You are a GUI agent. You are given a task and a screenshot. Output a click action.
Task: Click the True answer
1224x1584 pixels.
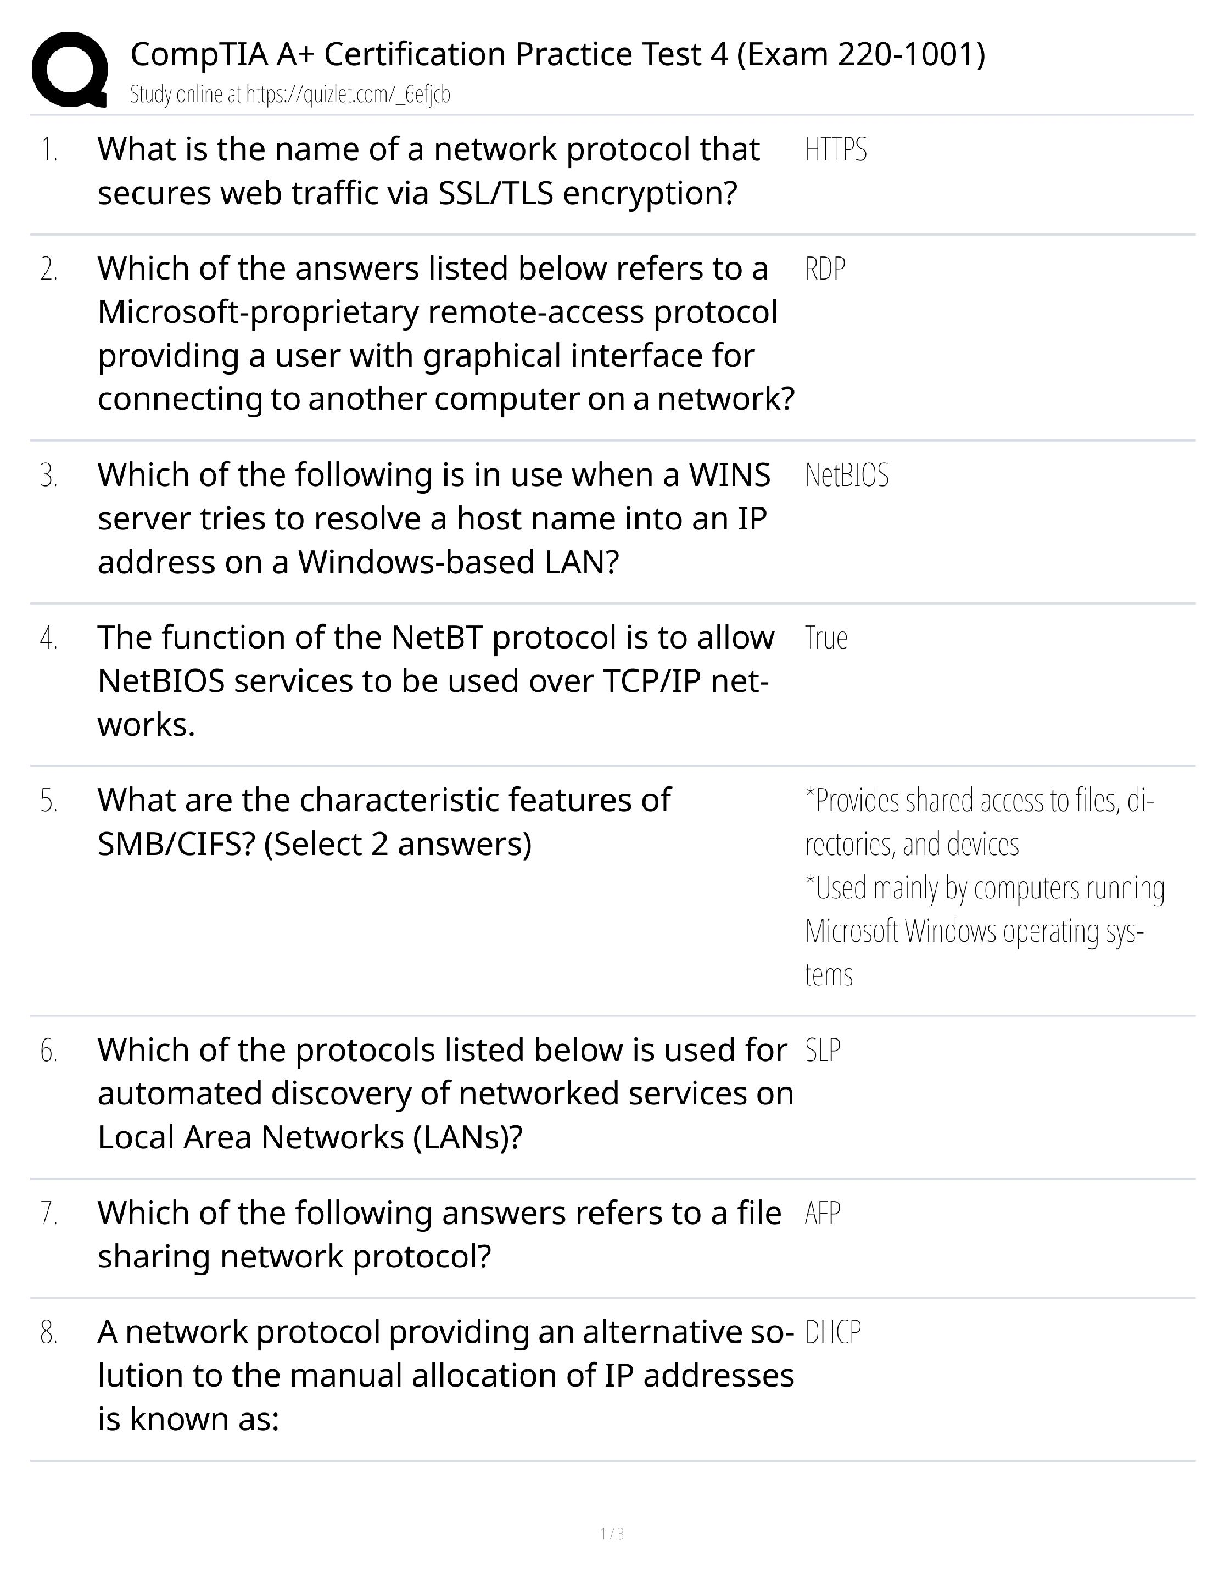click(826, 638)
